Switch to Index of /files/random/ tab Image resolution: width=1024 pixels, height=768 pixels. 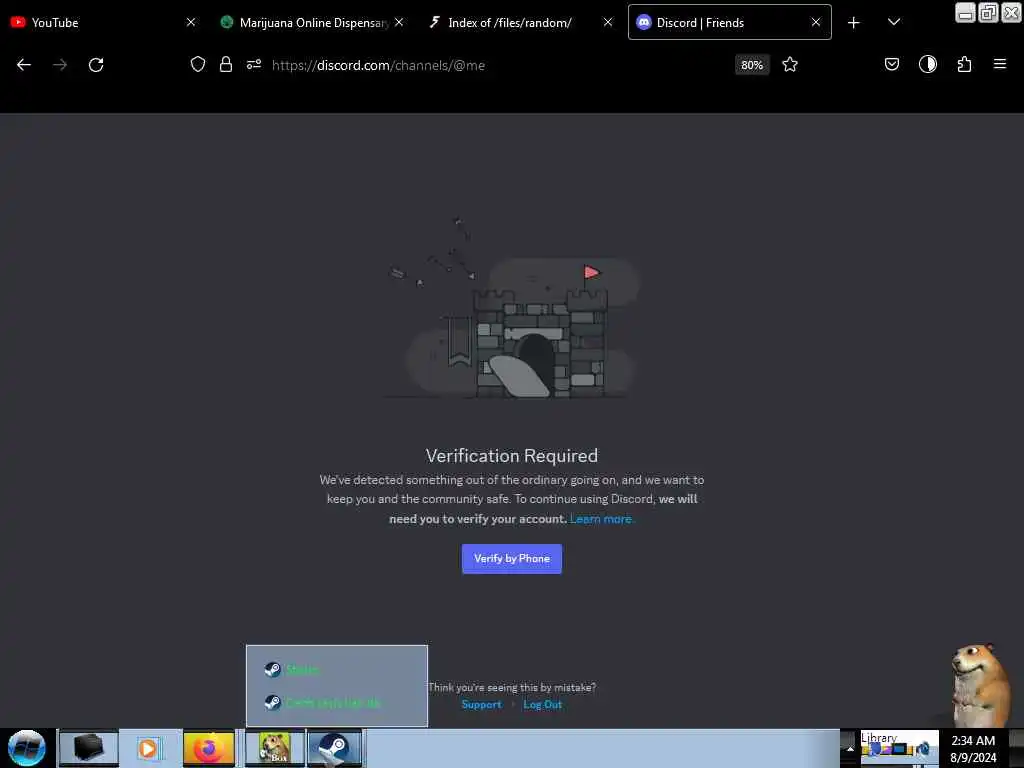click(509, 23)
